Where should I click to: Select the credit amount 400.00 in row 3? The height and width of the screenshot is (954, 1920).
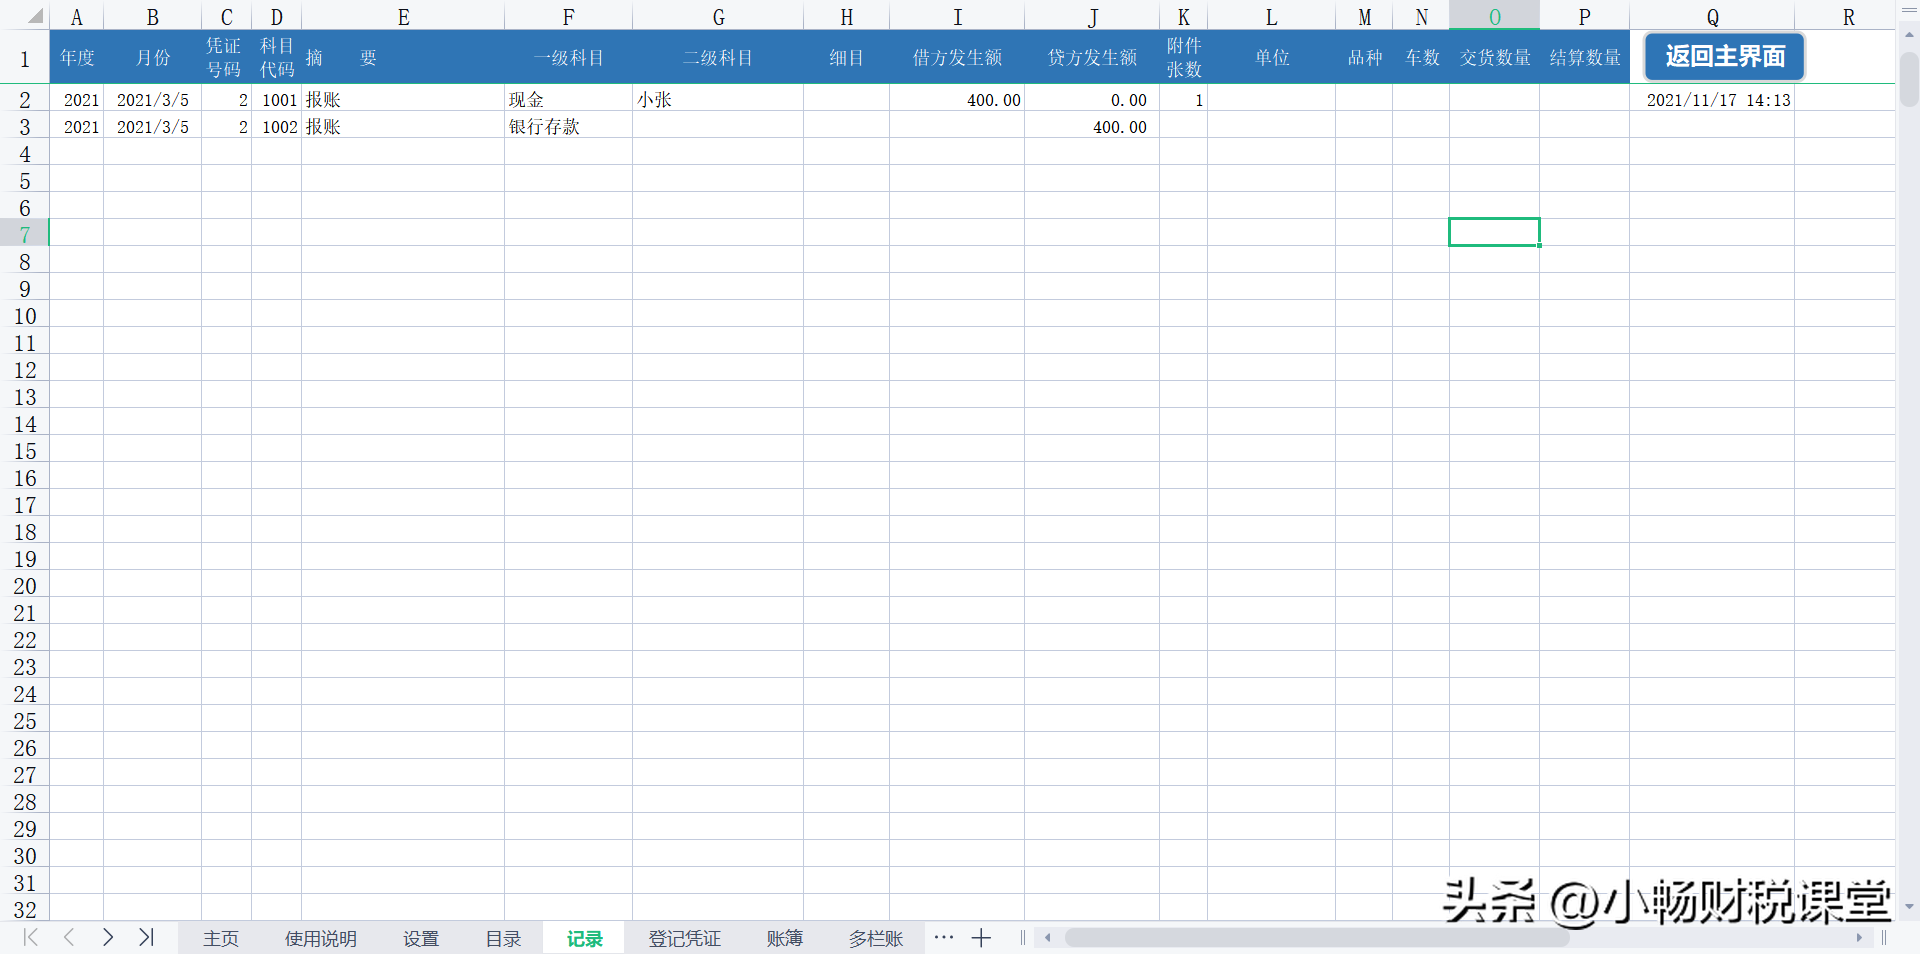(x=1092, y=126)
